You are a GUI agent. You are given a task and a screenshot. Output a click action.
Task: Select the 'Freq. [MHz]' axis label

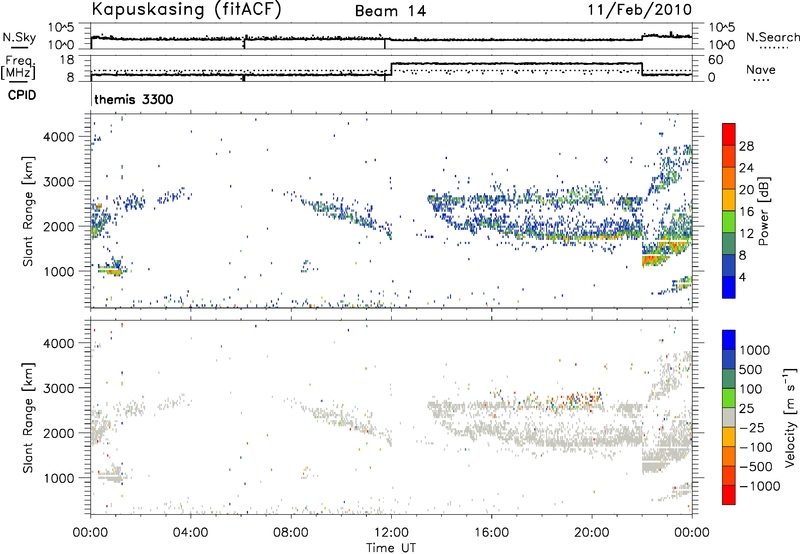point(19,67)
